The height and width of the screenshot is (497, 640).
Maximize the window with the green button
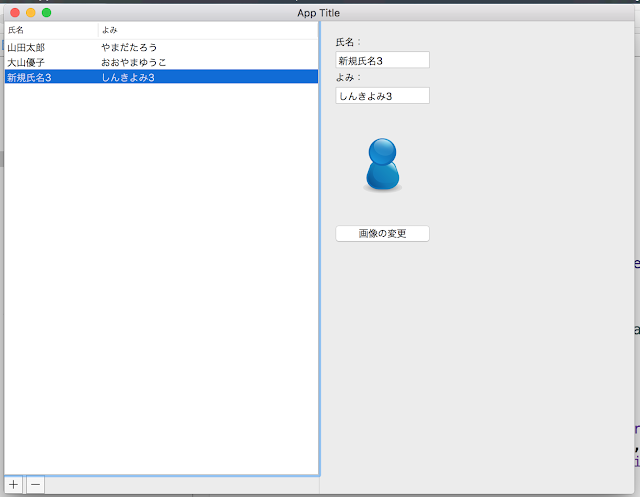(x=47, y=13)
